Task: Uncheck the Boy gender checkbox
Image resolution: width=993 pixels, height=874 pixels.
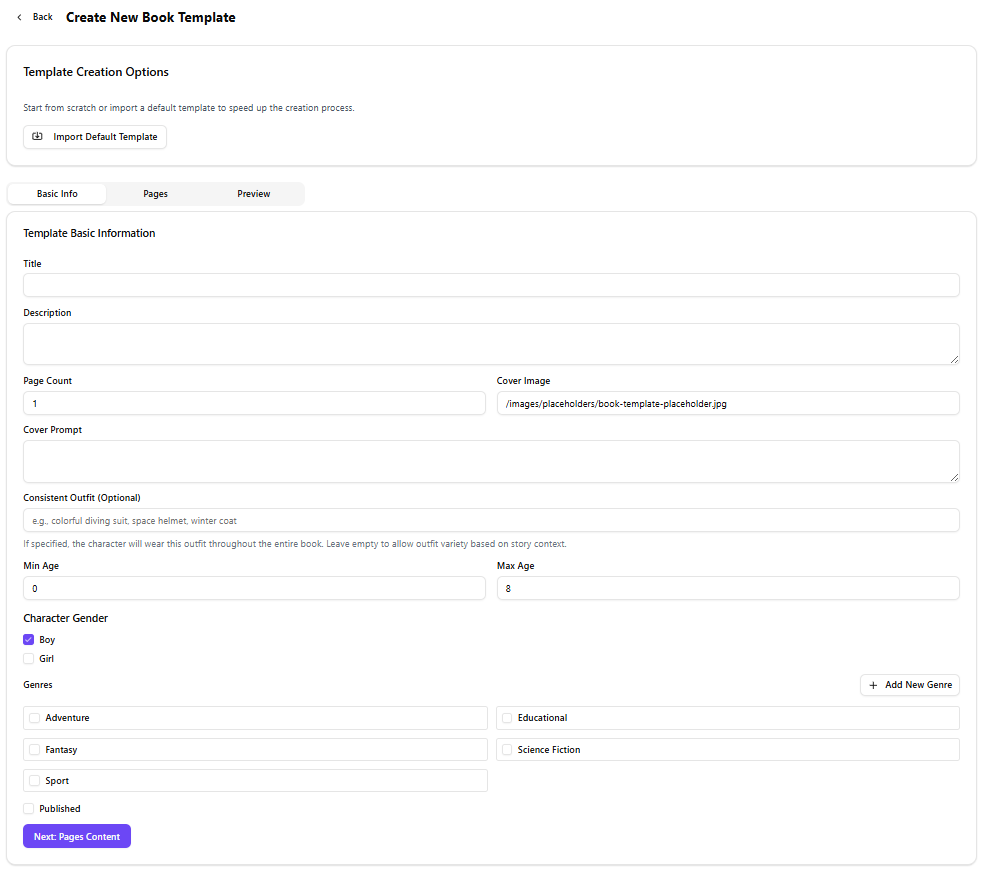Action: pyautogui.click(x=29, y=640)
